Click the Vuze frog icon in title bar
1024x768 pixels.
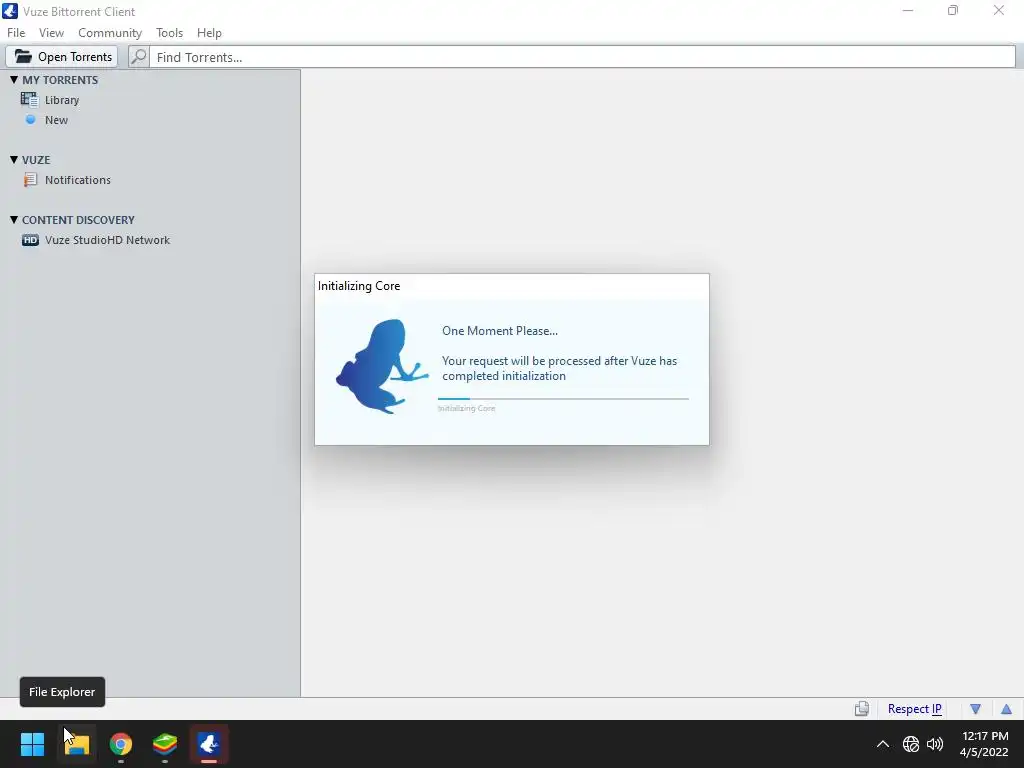click(x=10, y=11)
